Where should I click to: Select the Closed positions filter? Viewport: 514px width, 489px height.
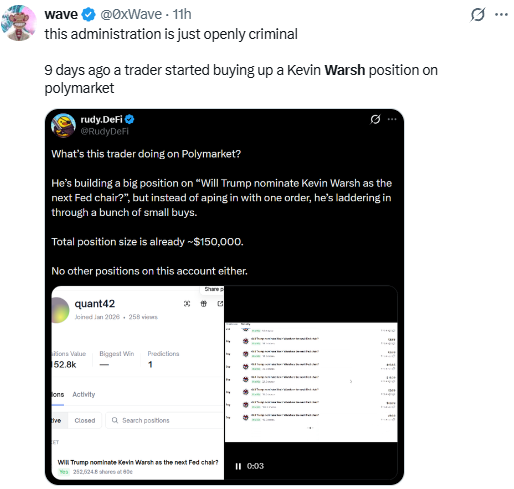coord(85,420)
